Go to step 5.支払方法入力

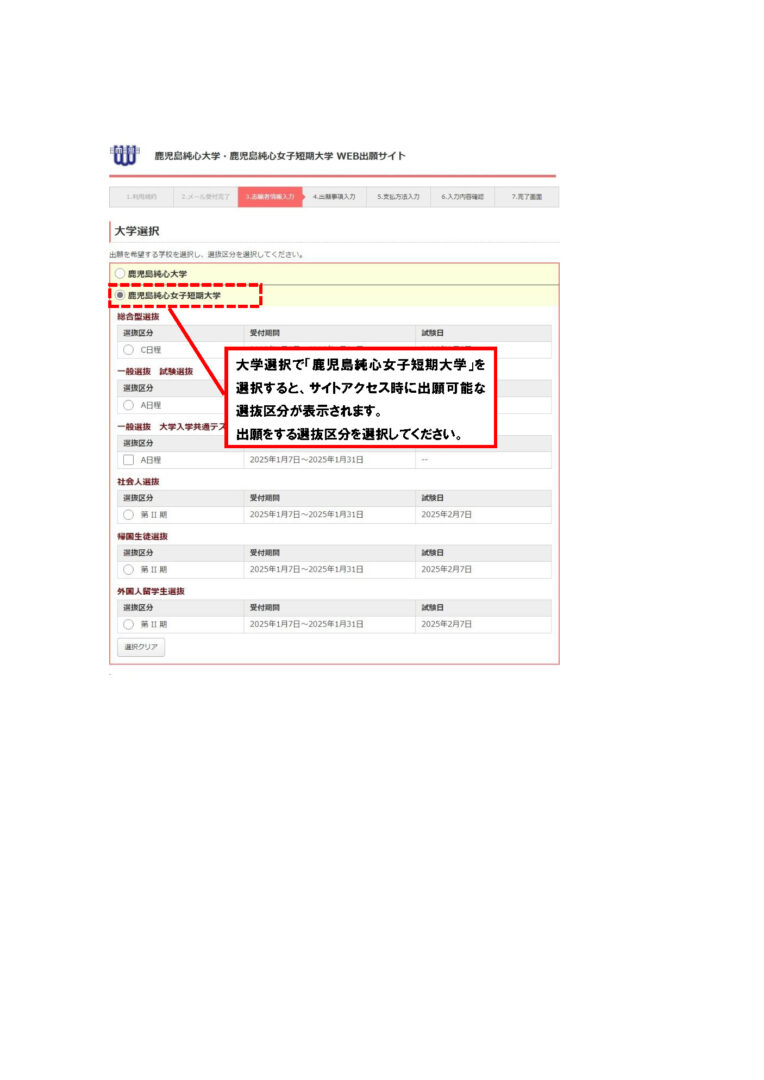click(x=398, y=197)
